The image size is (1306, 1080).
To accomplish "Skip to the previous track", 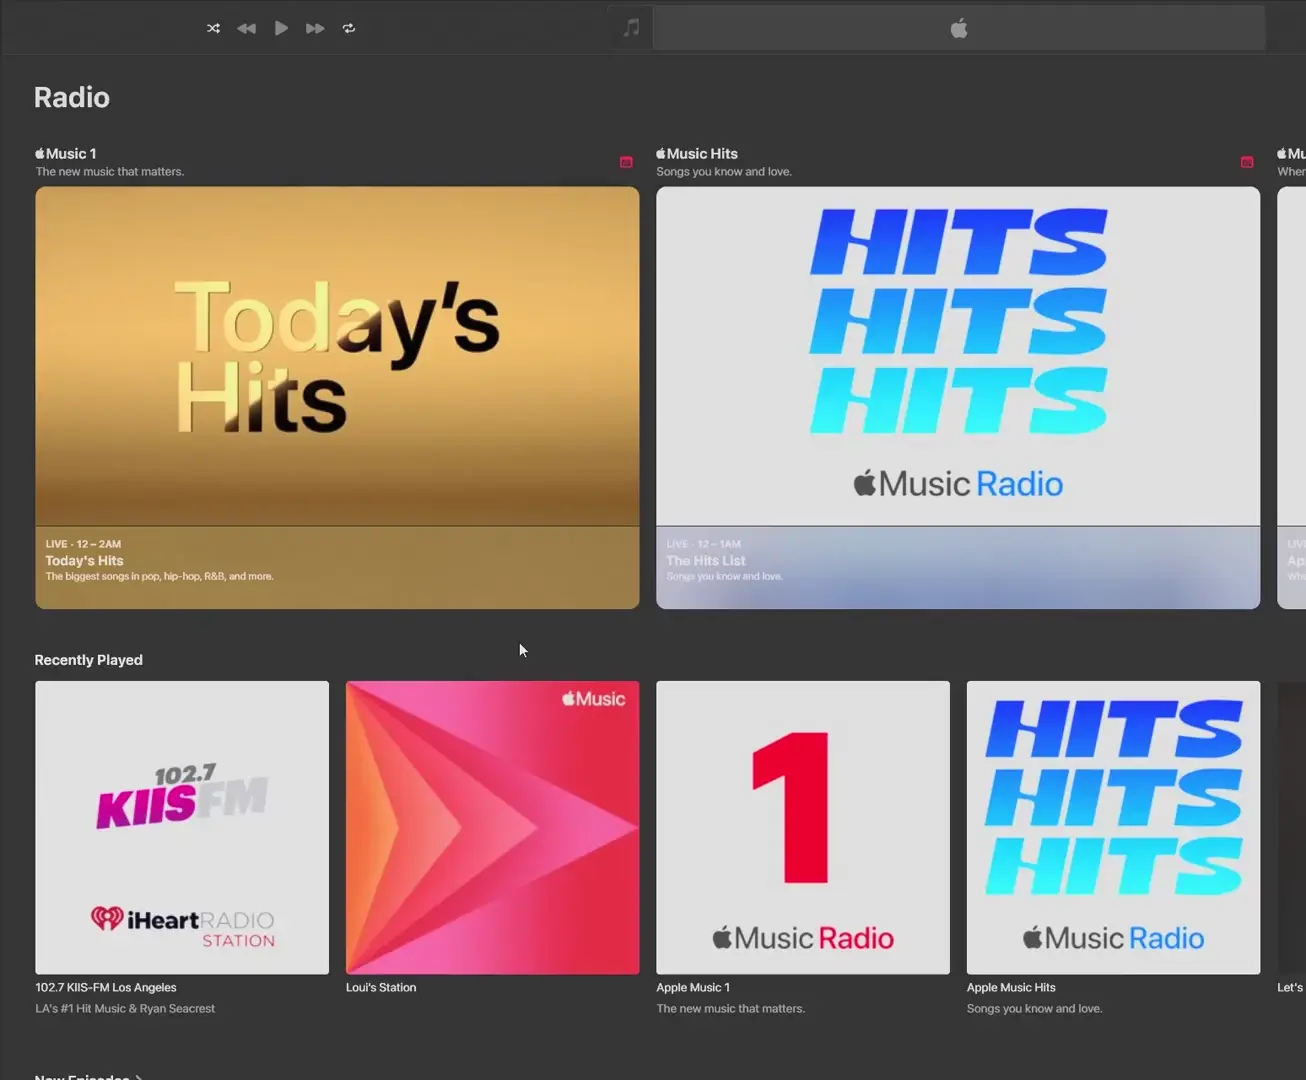I will point(246,28).
